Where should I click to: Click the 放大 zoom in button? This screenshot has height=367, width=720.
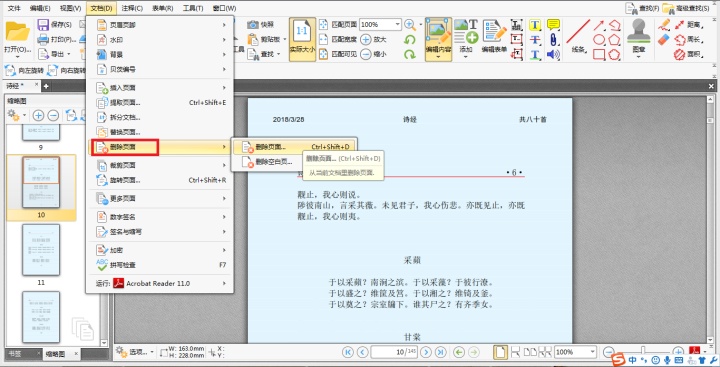pyautogui.click(x=373, y=40)
